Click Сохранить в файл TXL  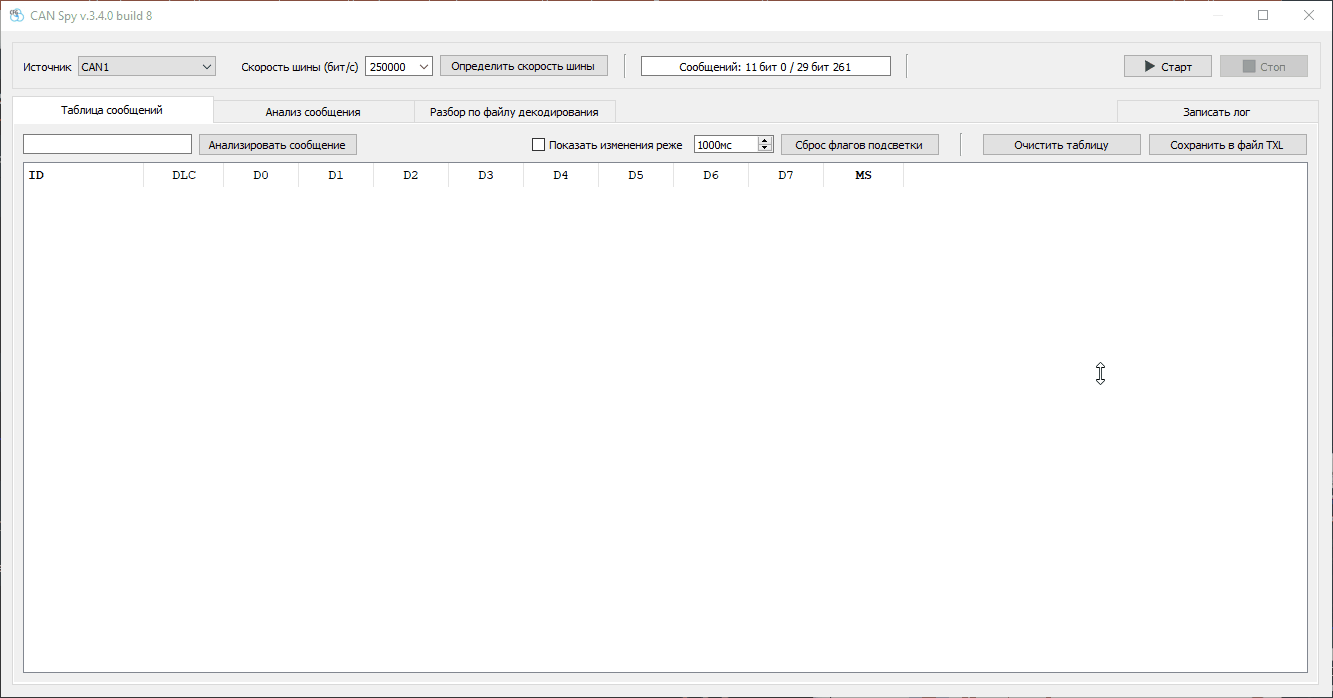coord(1226,145)
